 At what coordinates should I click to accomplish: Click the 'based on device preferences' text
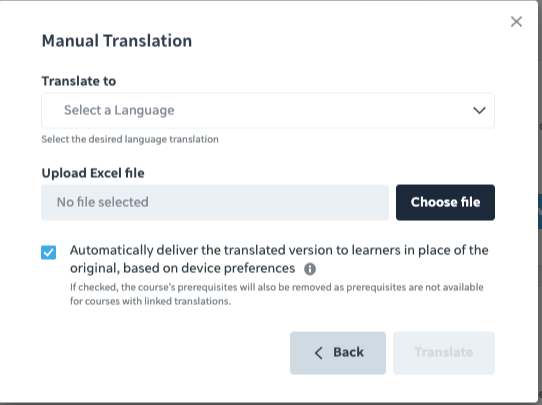coord(209,269)
